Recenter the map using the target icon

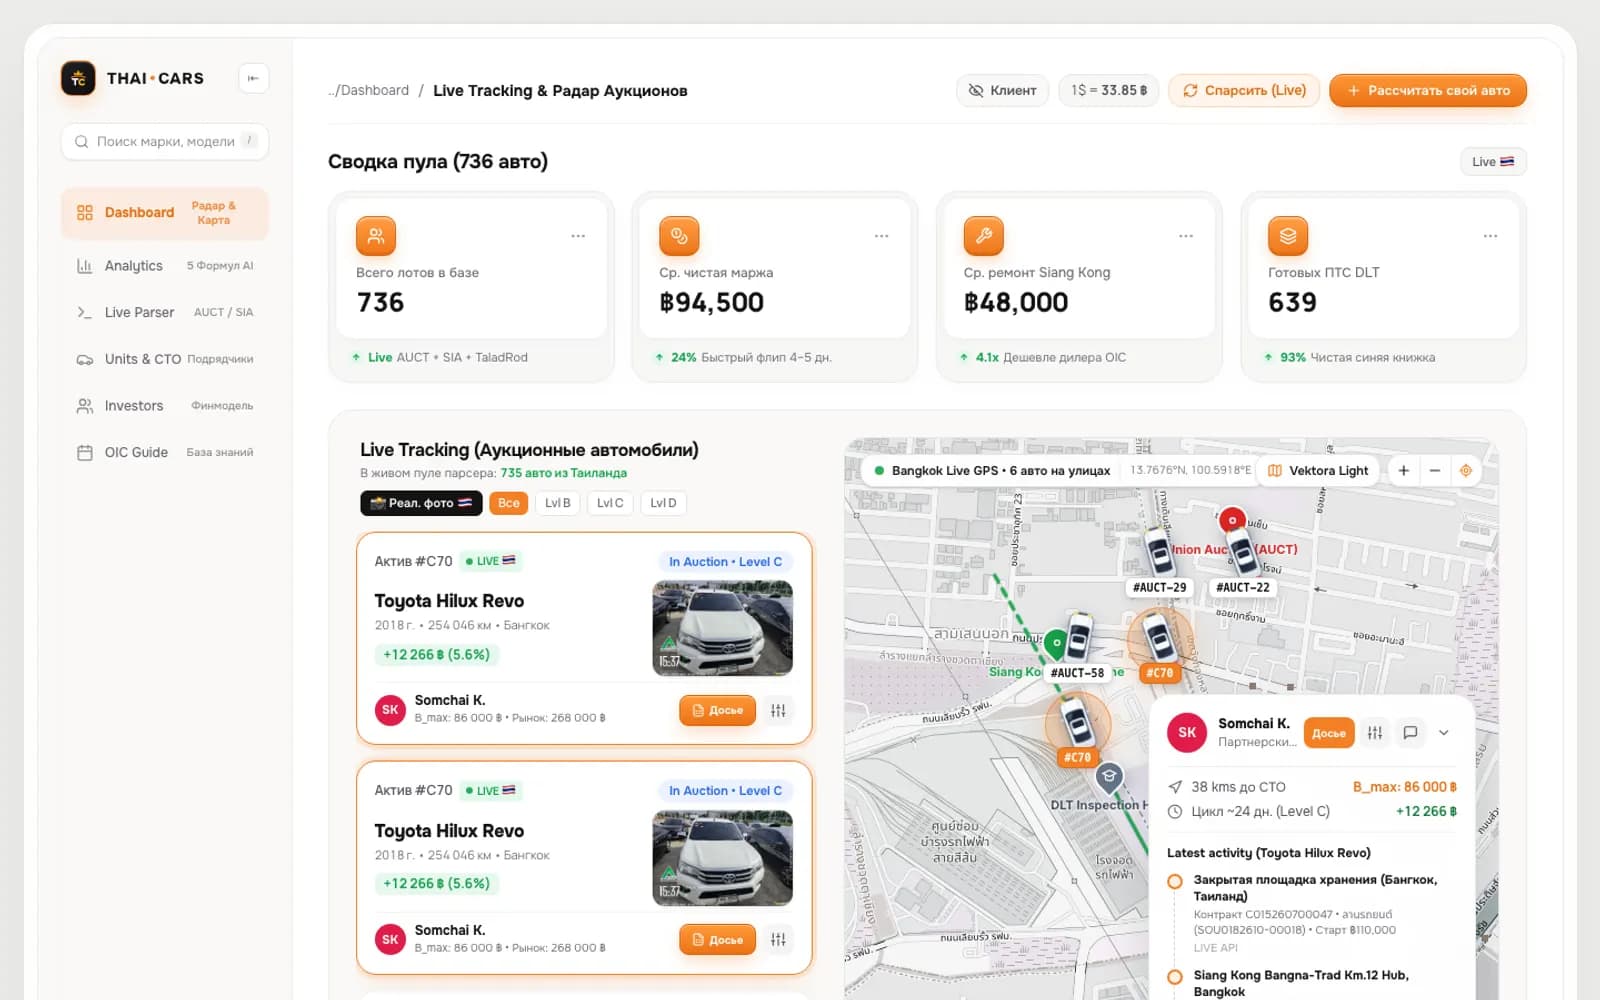(x=1466, y=471)
